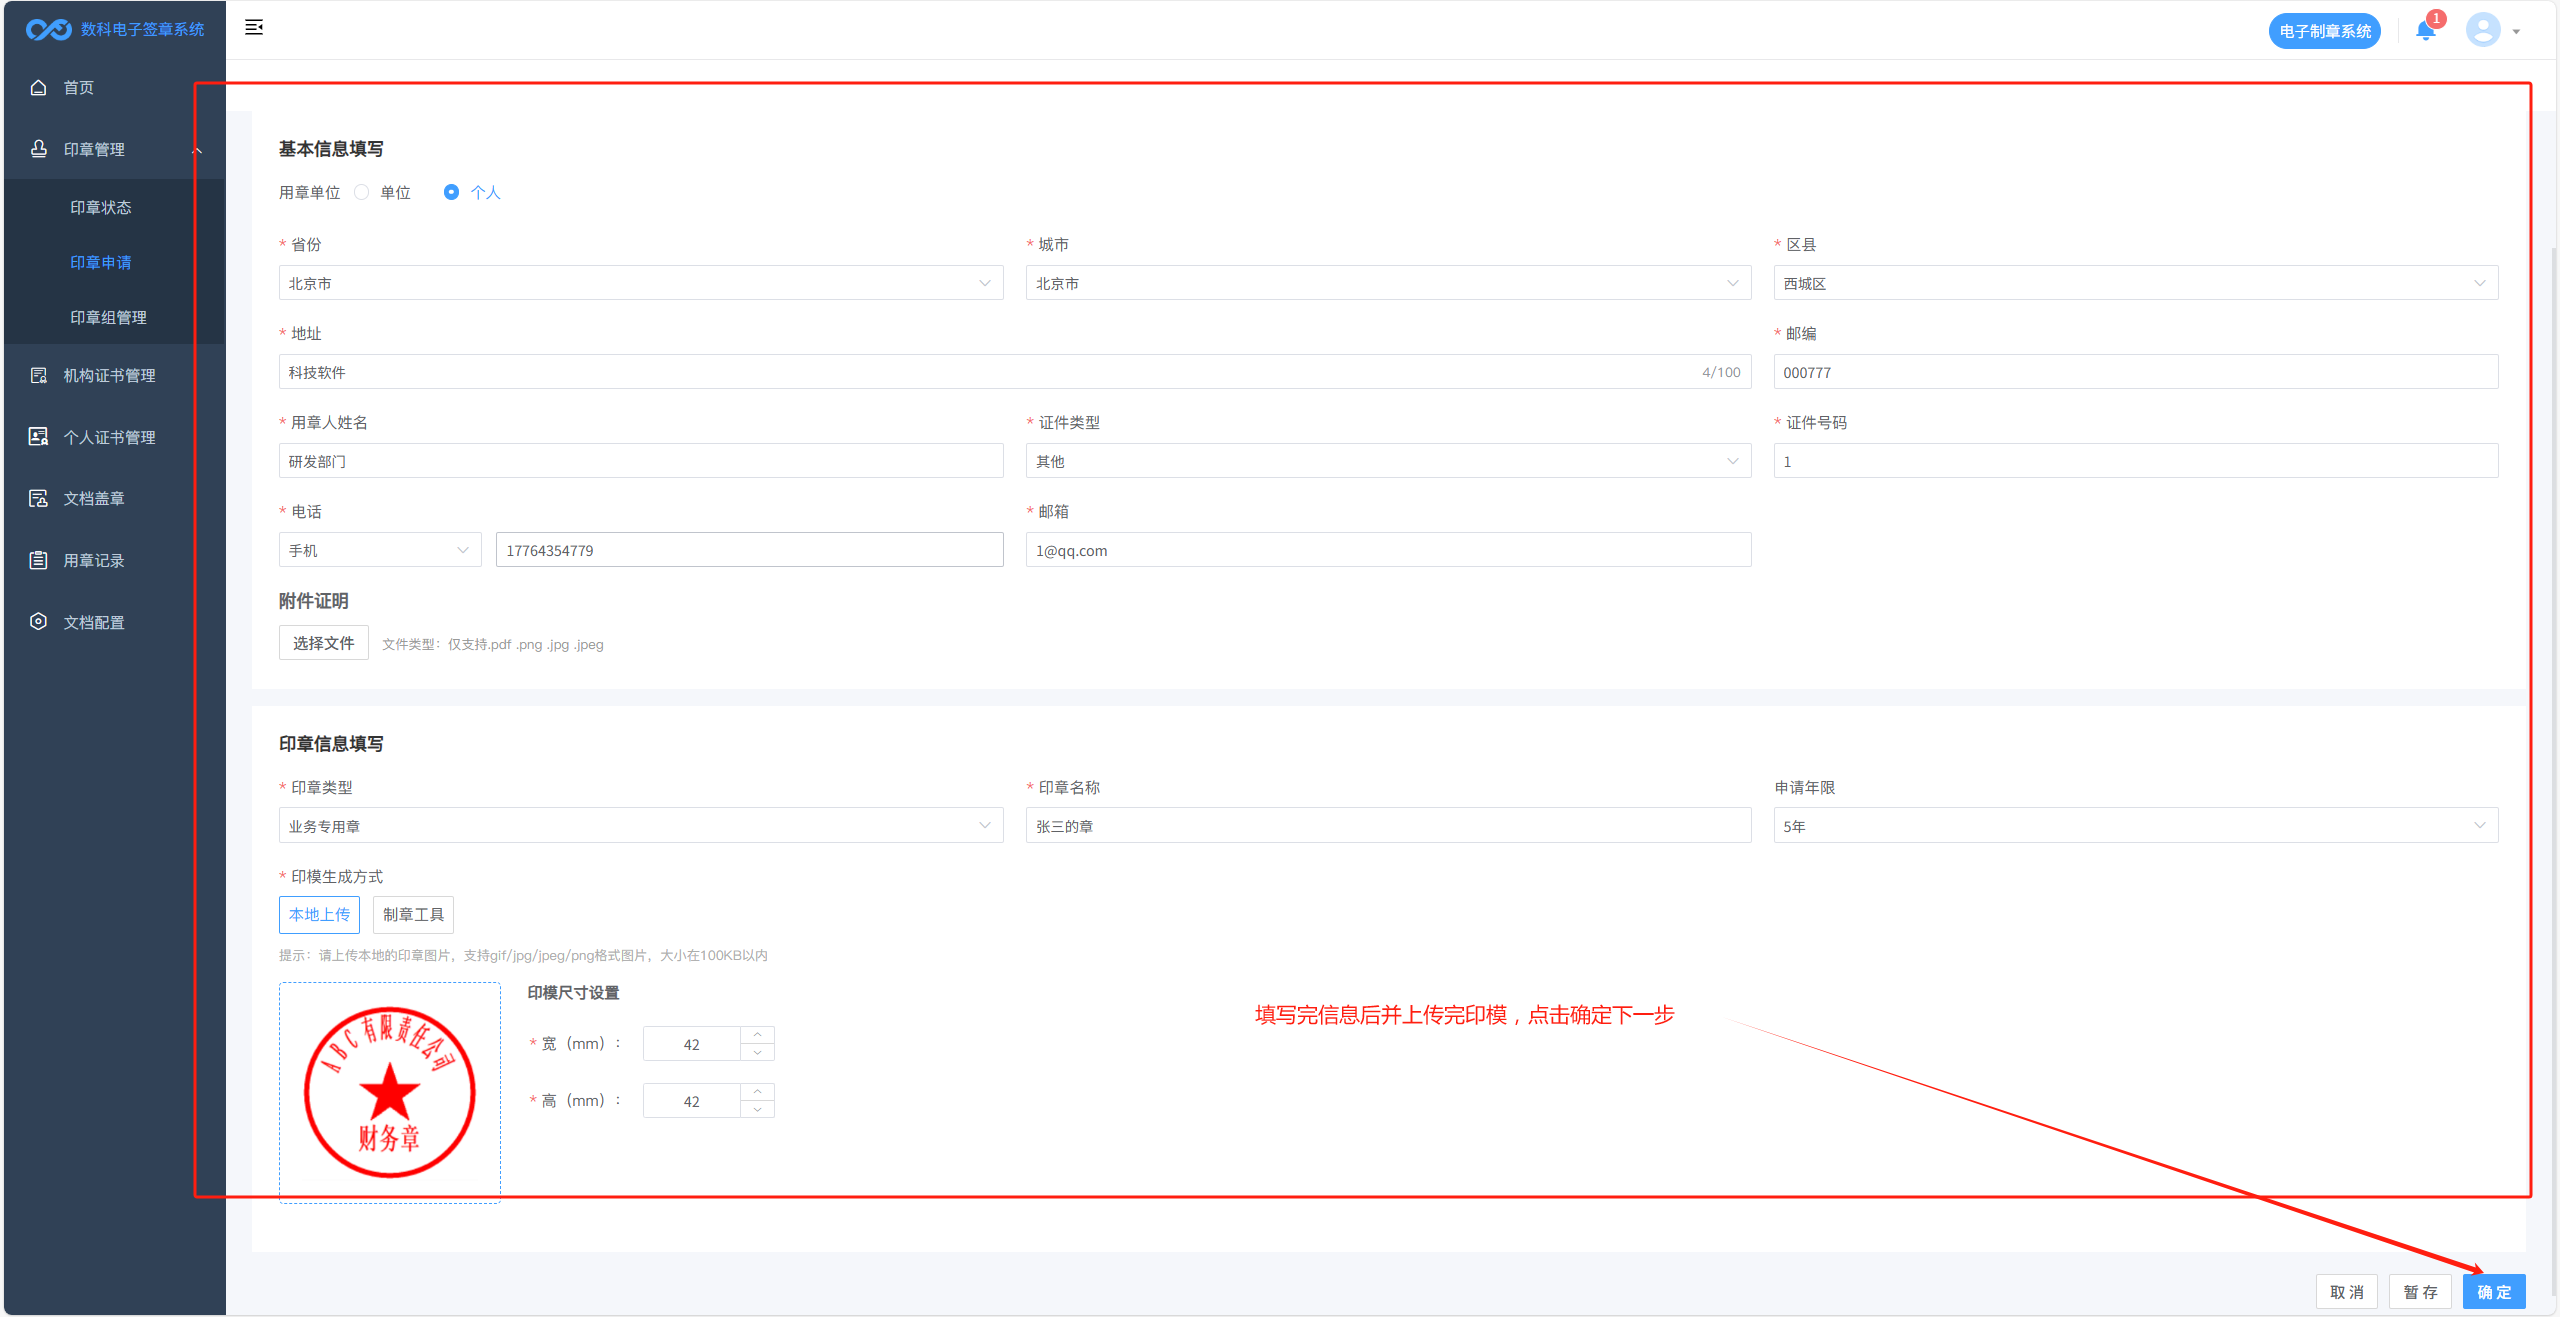Open the notification bell icon
Viewport: 2560px width, 1317px height.
(x=2424, y=30)
